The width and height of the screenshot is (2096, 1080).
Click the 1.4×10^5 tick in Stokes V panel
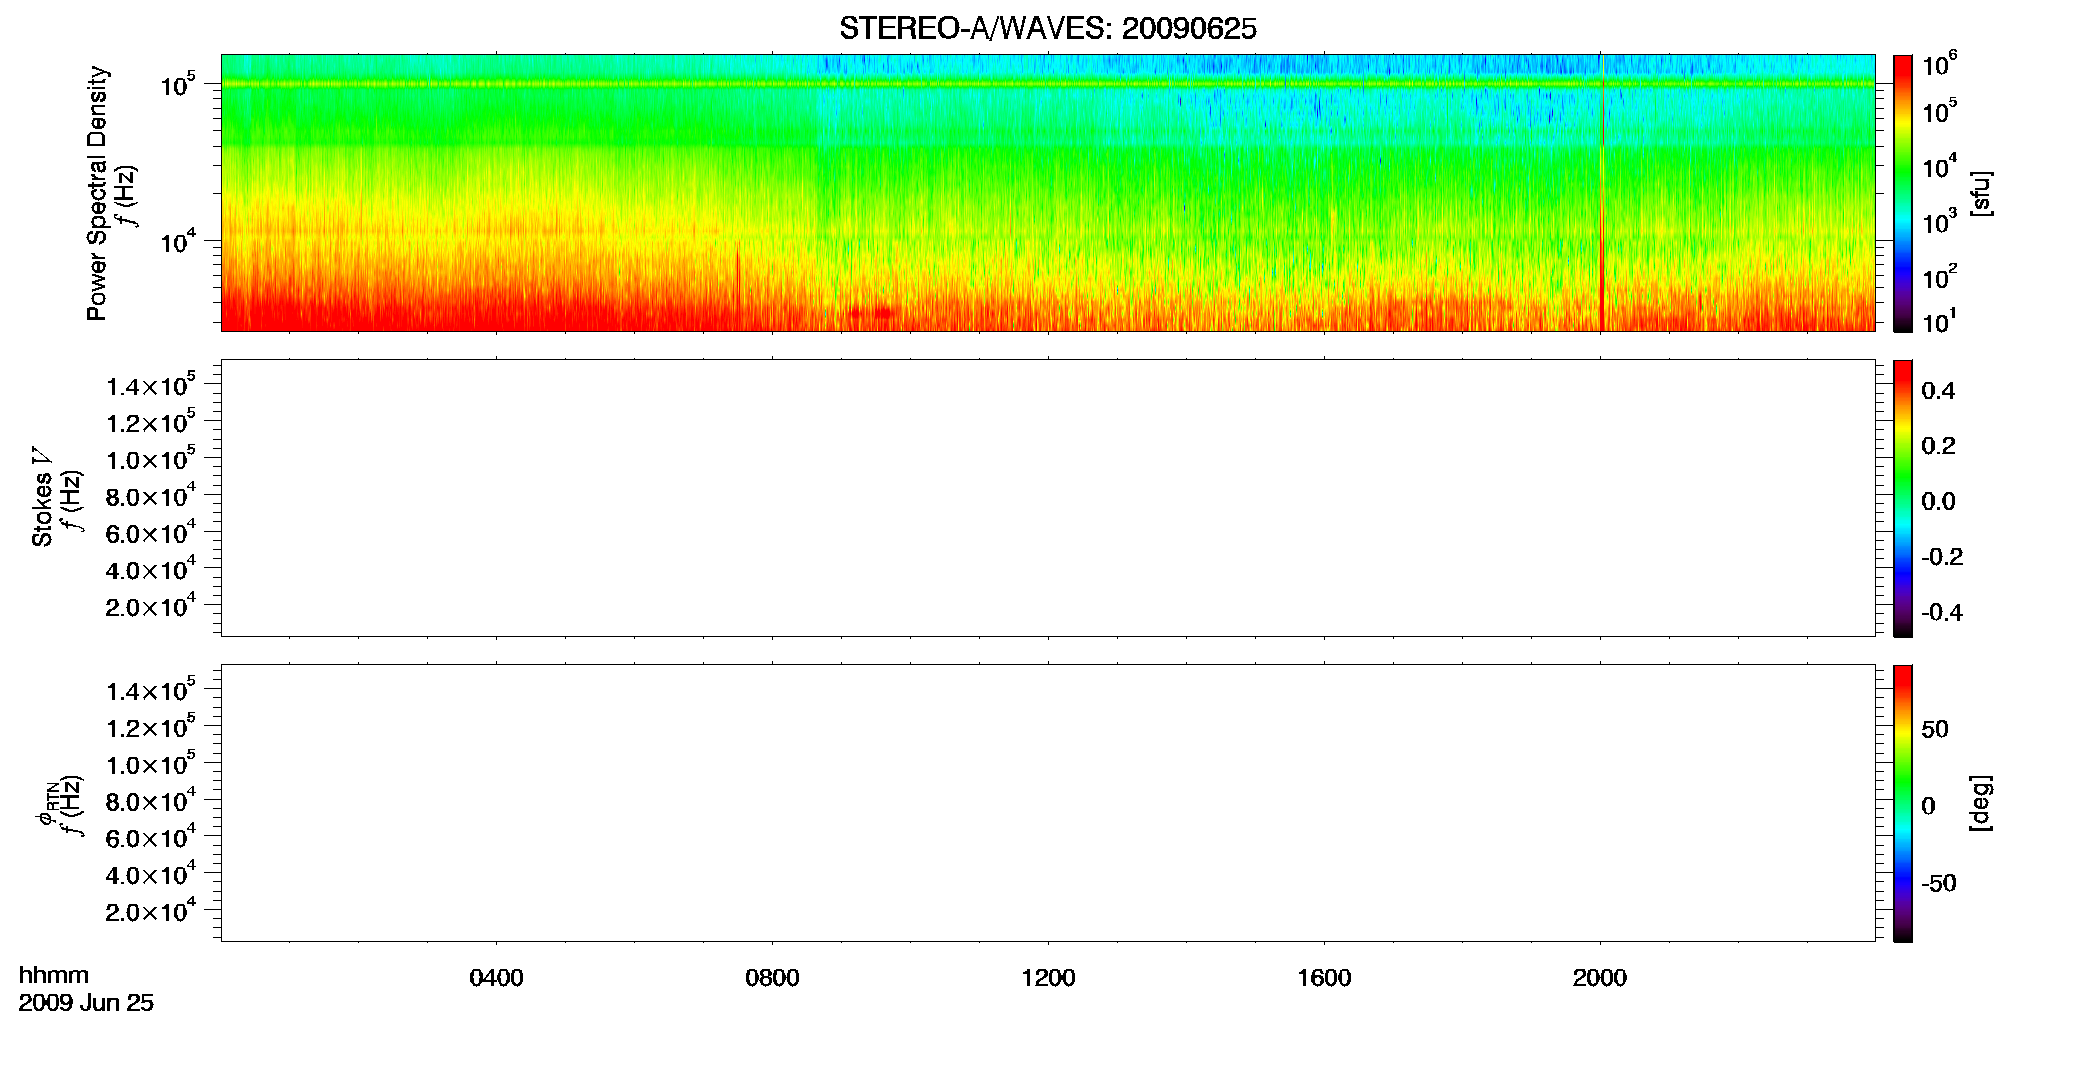point(151,385)
